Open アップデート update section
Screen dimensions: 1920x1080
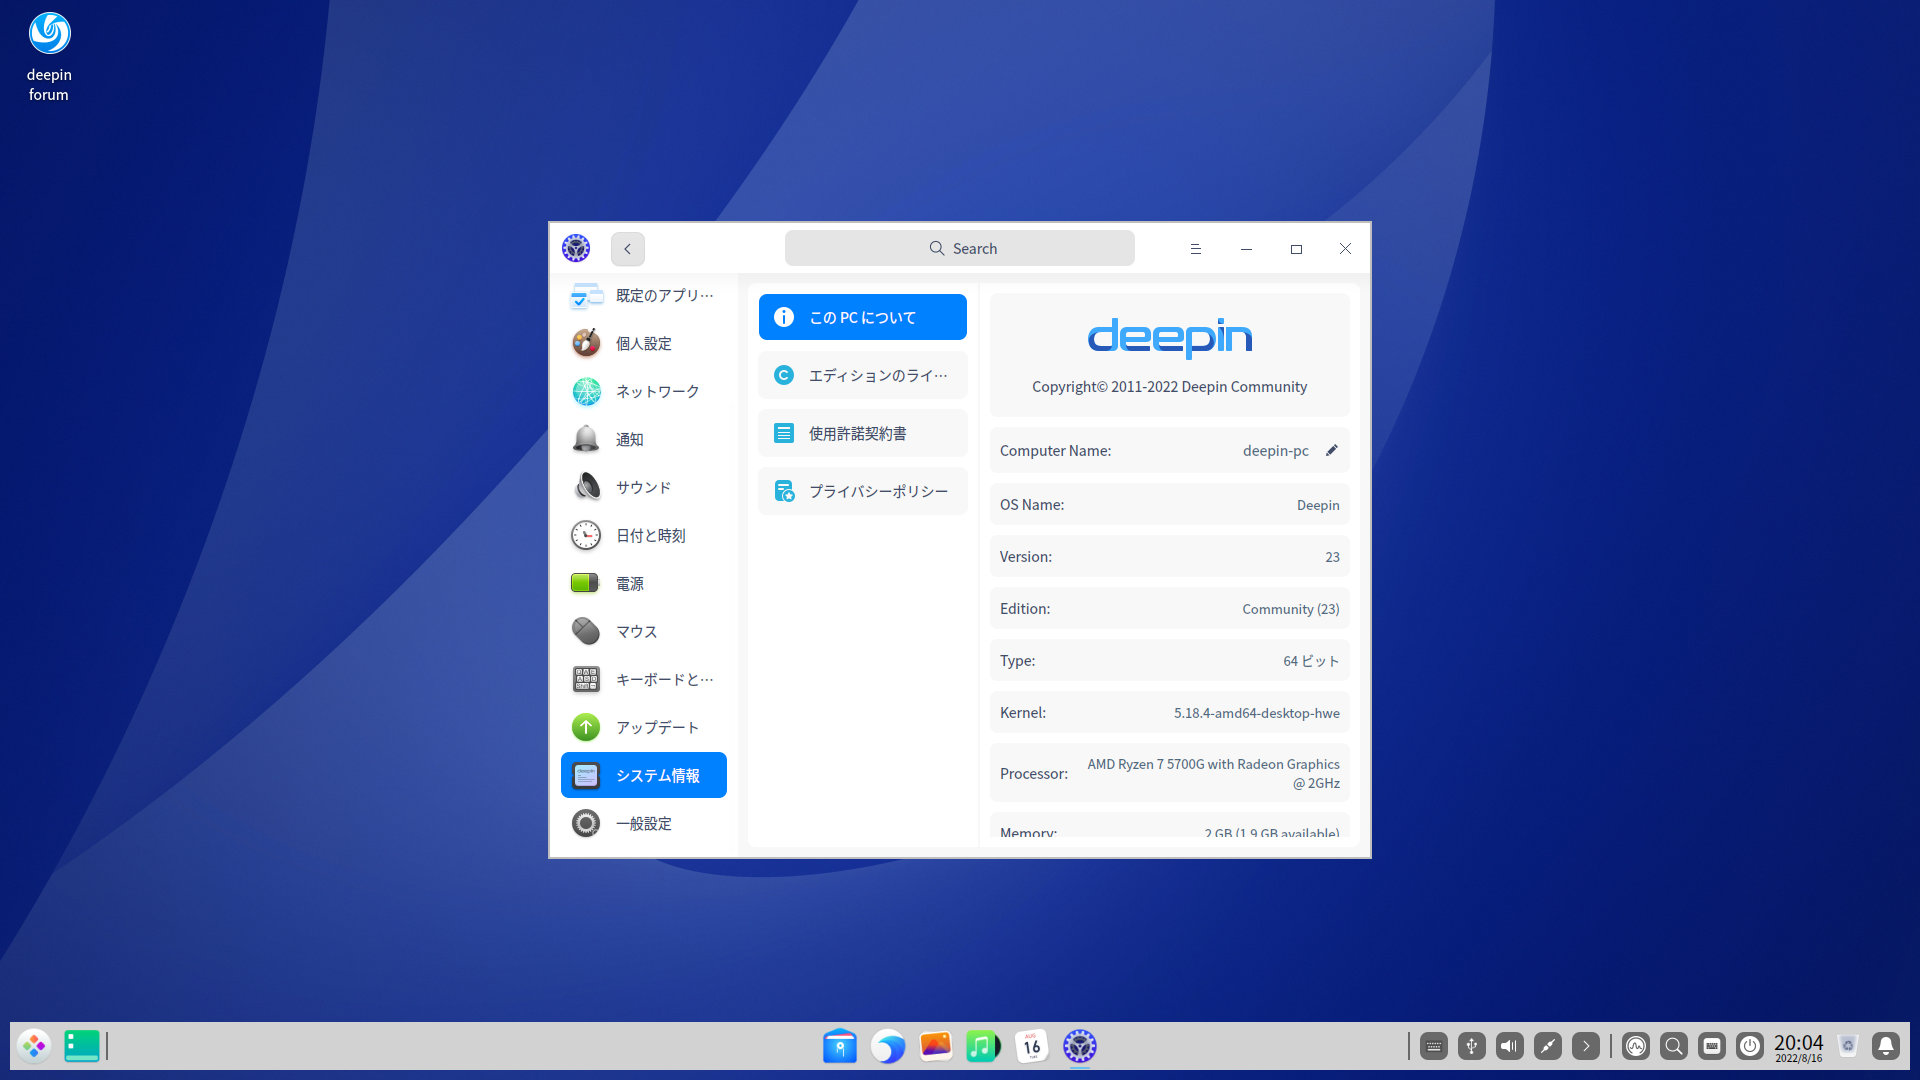[x=643, y=728]
